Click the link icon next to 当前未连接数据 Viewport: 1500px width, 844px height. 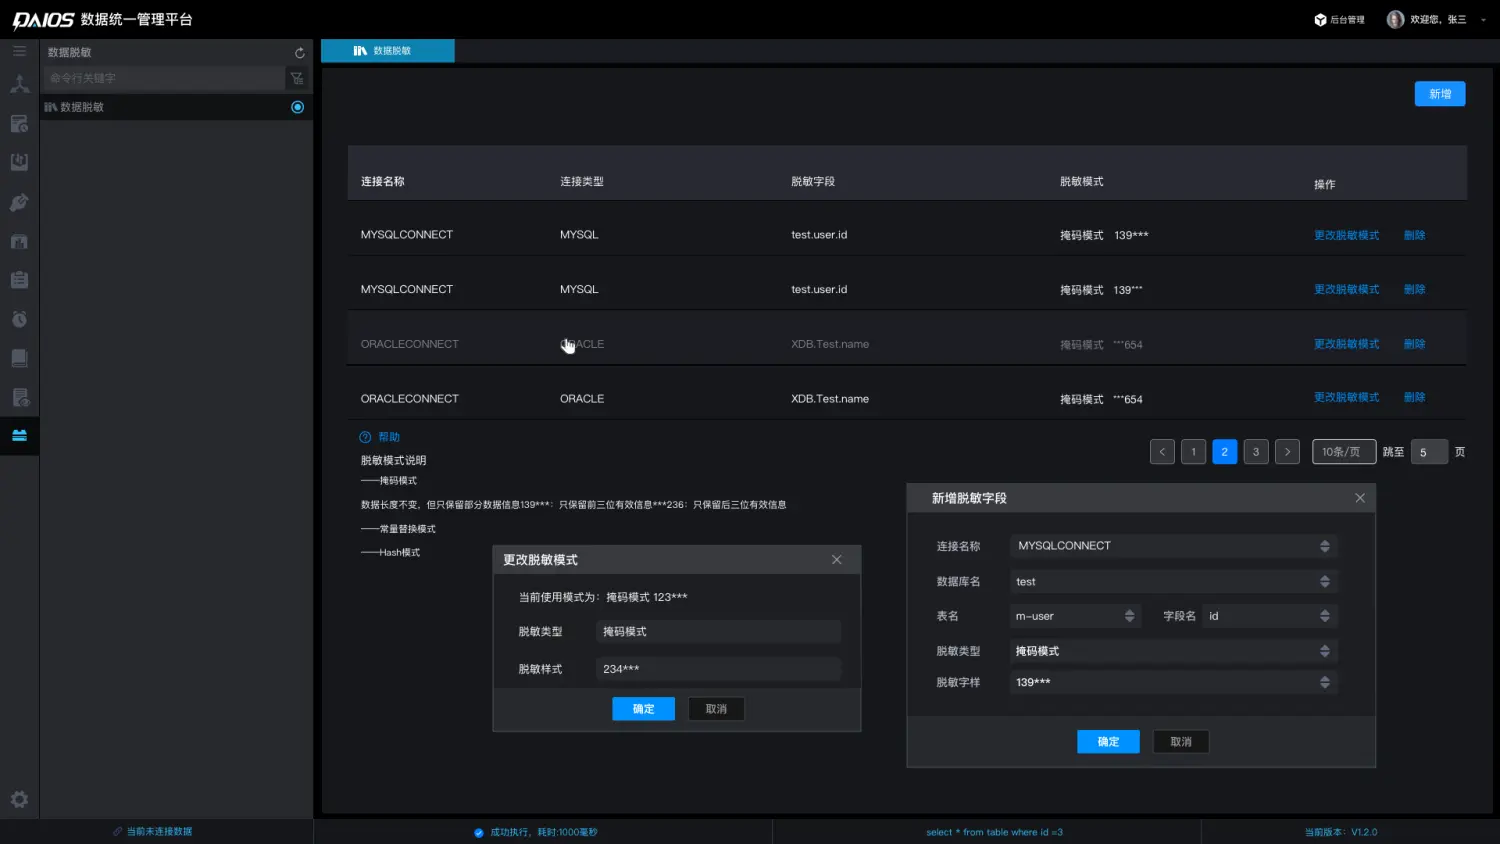tap(118, 831)
